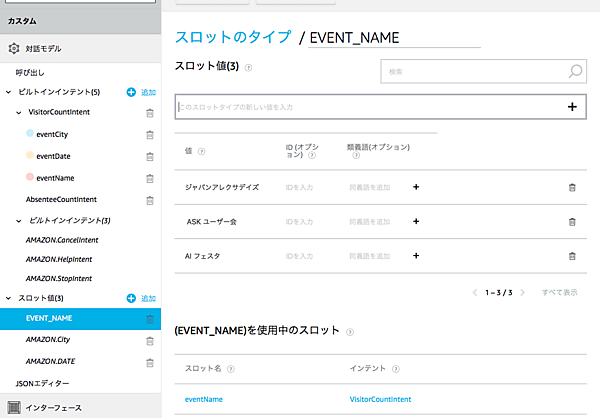
Task: Click the search magnifier icon
Action: pos(575,71)
